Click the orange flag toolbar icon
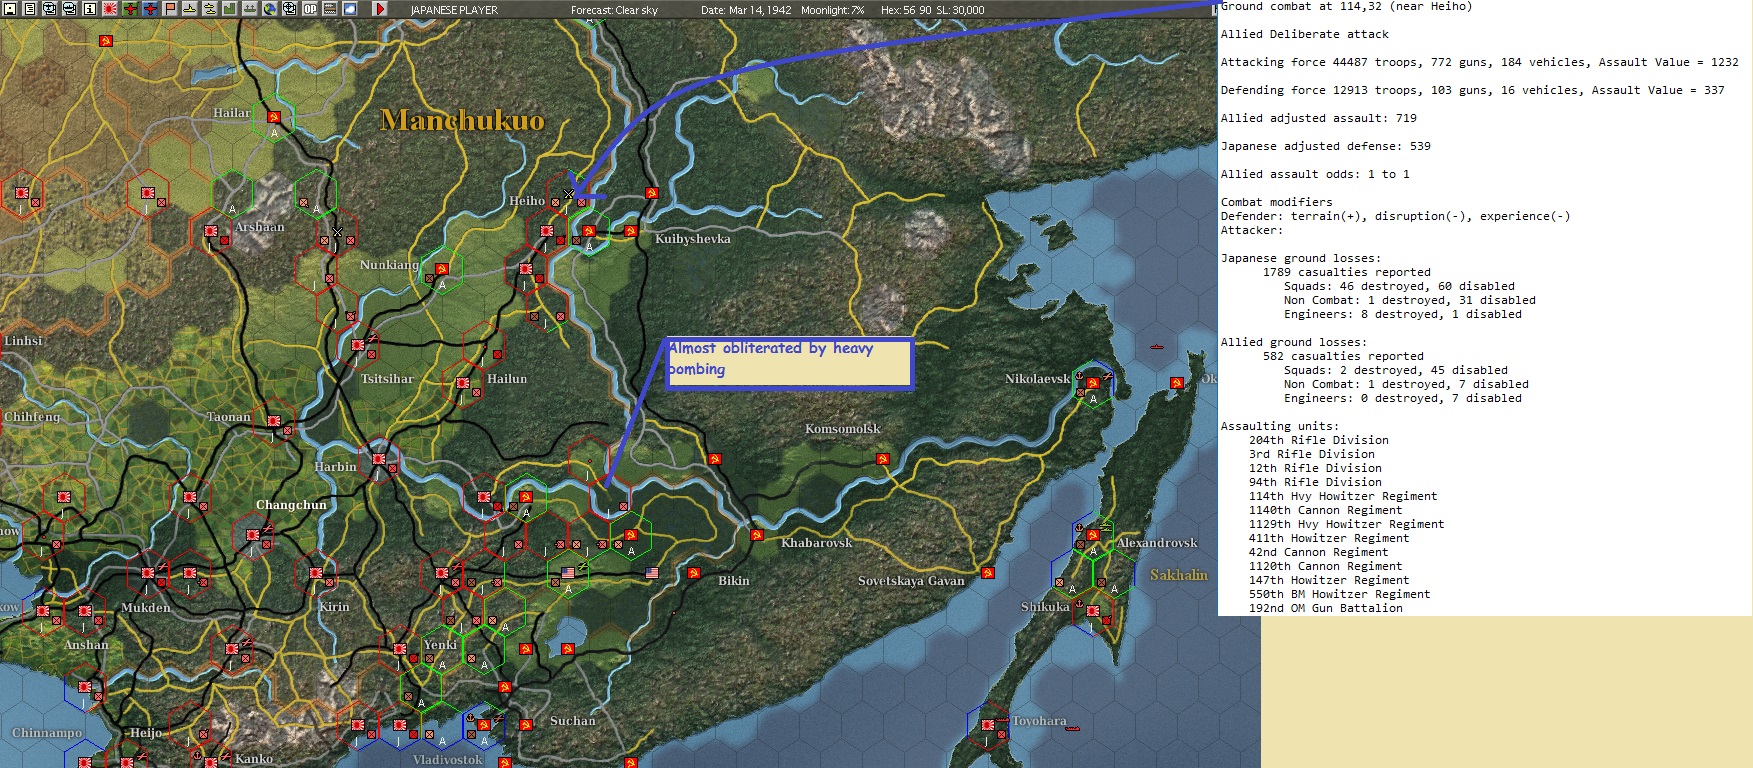Screen dimensions: 1753x768 click(169, 9)
